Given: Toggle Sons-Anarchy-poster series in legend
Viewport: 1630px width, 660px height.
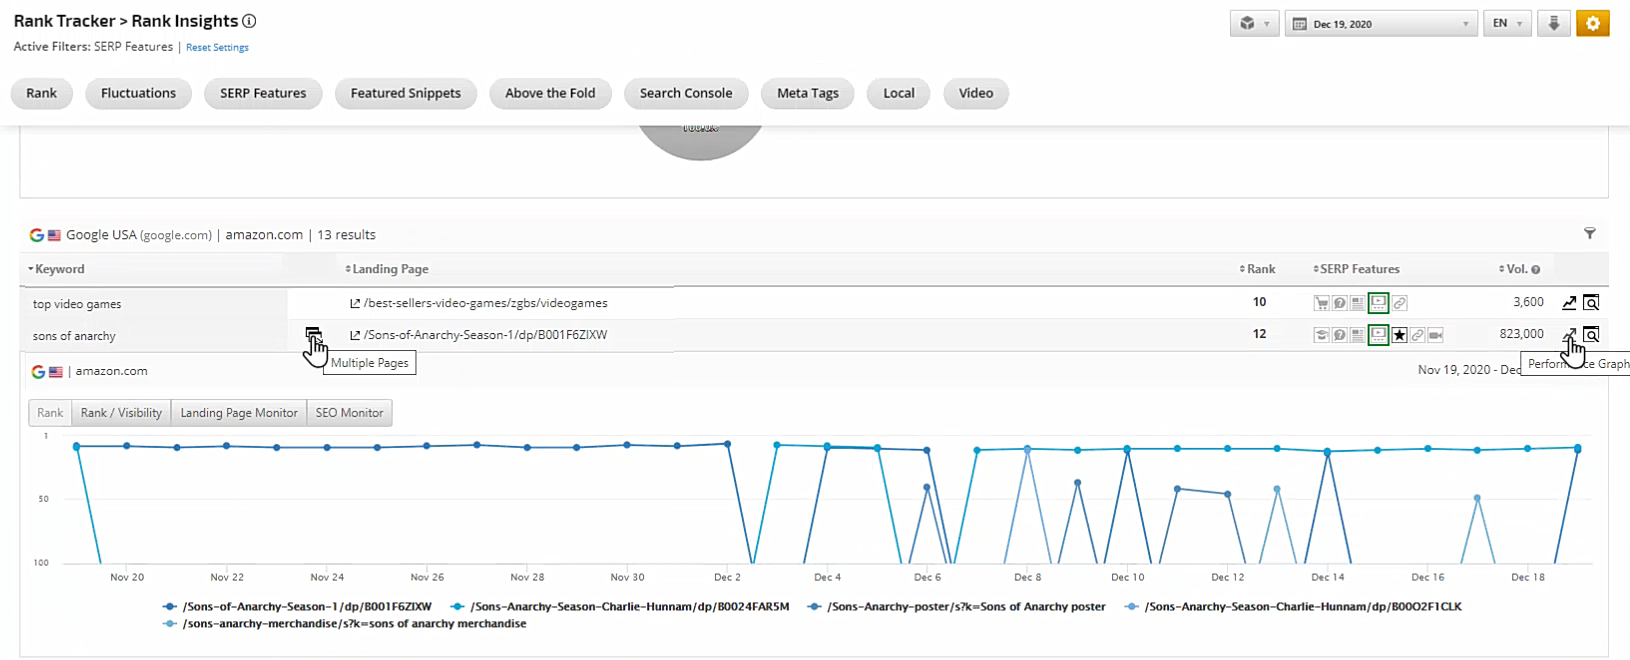Looking at the screenshot, I should tap(958, 606).
